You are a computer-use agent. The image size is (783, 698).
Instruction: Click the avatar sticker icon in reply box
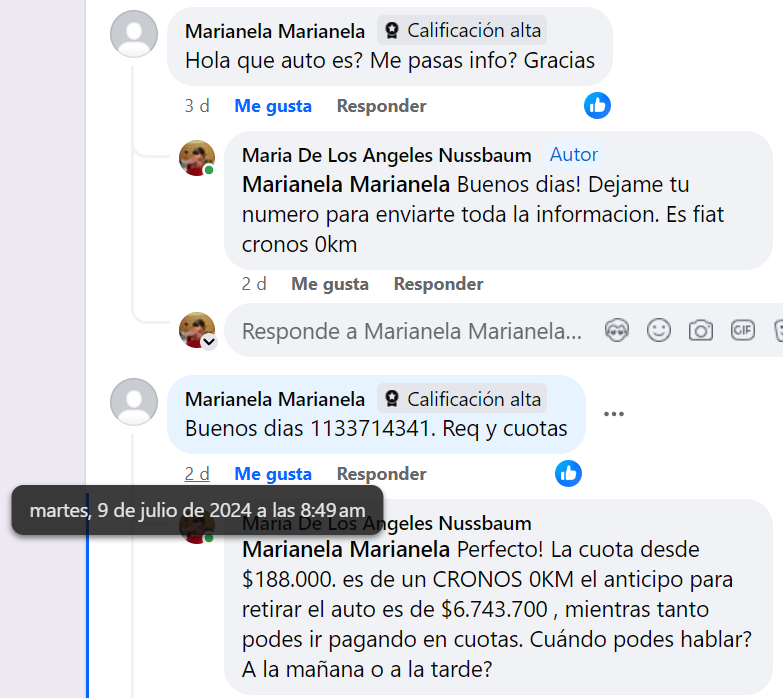coord(617,331)
